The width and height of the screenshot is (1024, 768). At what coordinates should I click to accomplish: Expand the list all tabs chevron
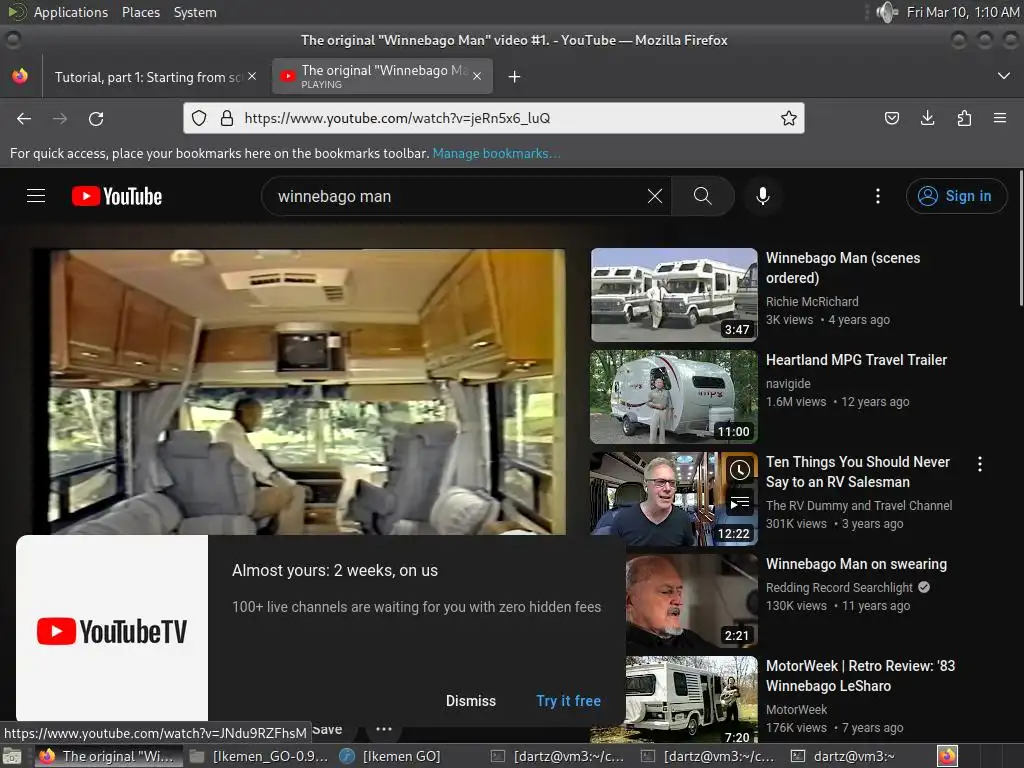1004,76
